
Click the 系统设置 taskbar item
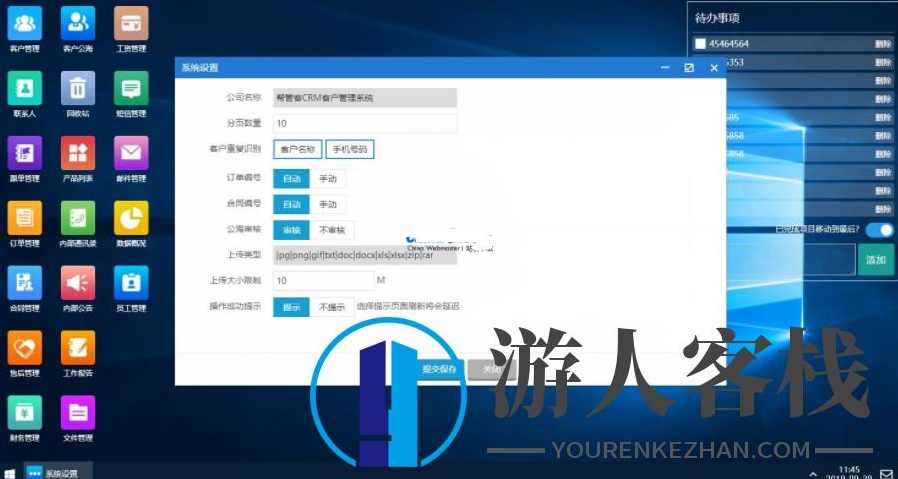(x=57, y=472)
